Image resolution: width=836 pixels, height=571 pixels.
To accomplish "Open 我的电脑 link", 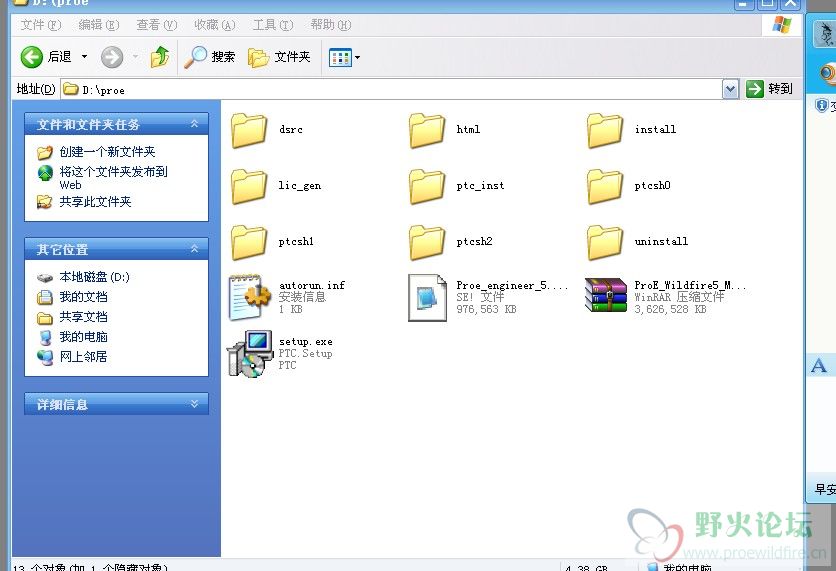I will pos(83,336).
